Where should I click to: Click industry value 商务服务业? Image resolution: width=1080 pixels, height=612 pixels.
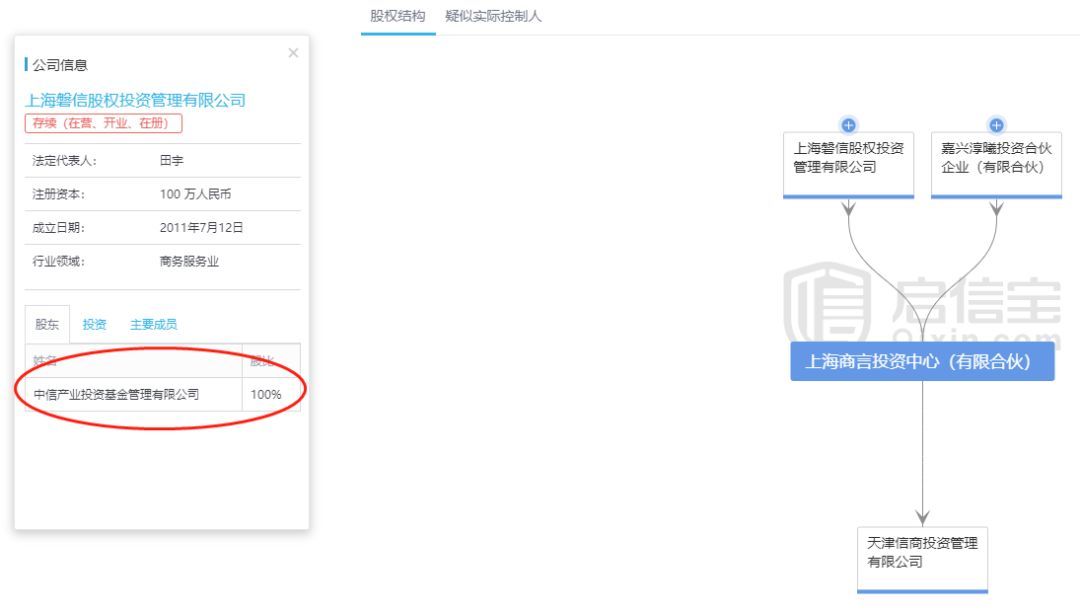click(189, 261)
